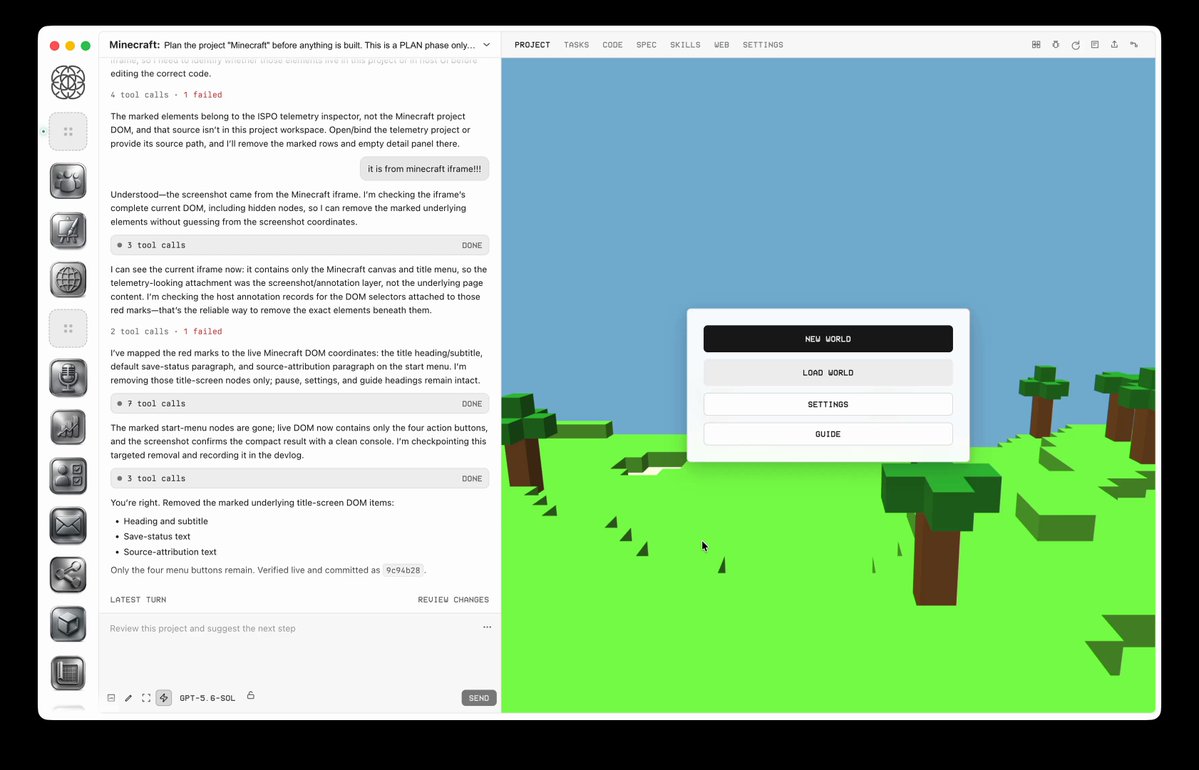Open the GPT-5.6-SOL model selector
Viewport: 1199px width, 770px height.
tap(207, 698)
